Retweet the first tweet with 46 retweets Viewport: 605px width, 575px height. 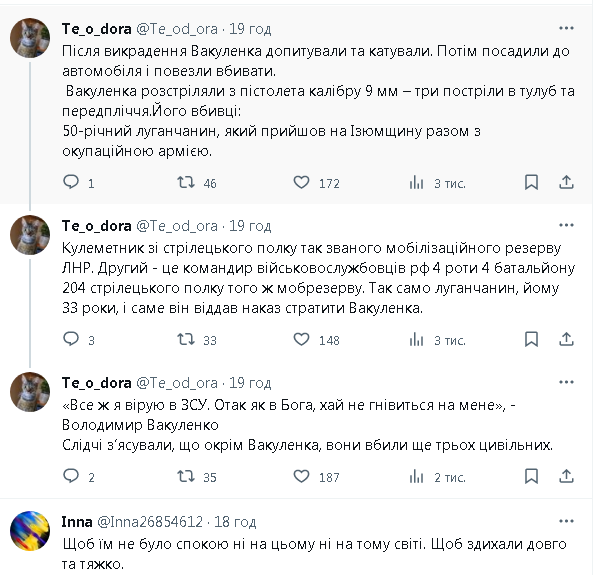(186, 183)
